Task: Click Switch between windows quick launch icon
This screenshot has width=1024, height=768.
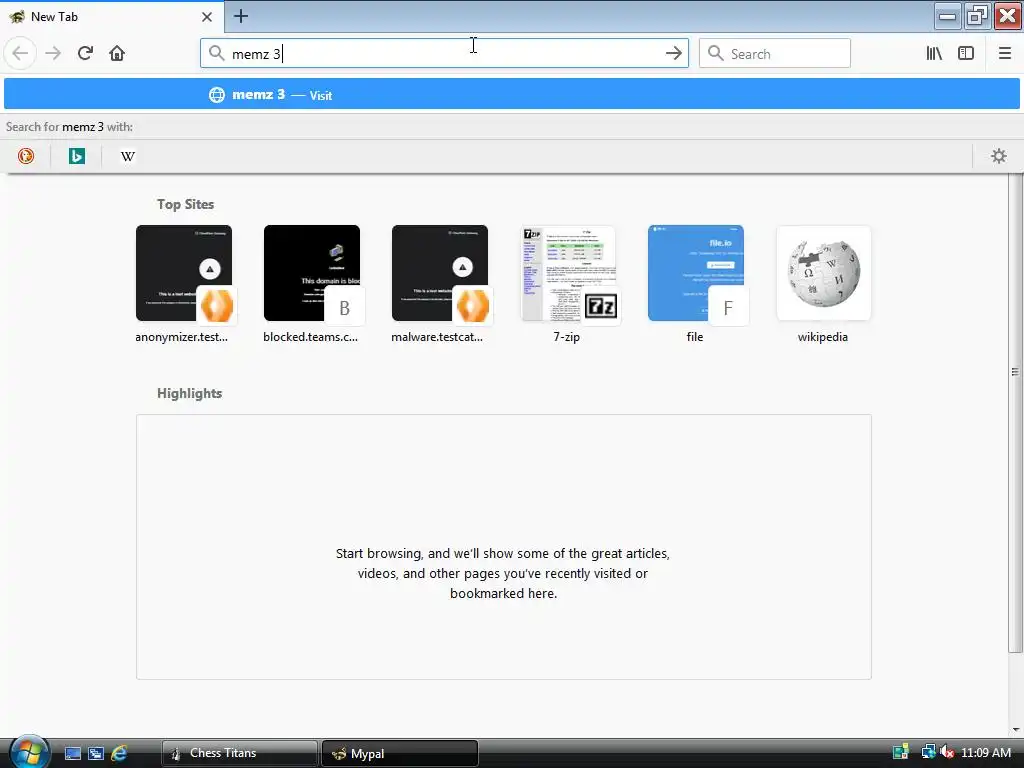Action: (x=96, y=754)
